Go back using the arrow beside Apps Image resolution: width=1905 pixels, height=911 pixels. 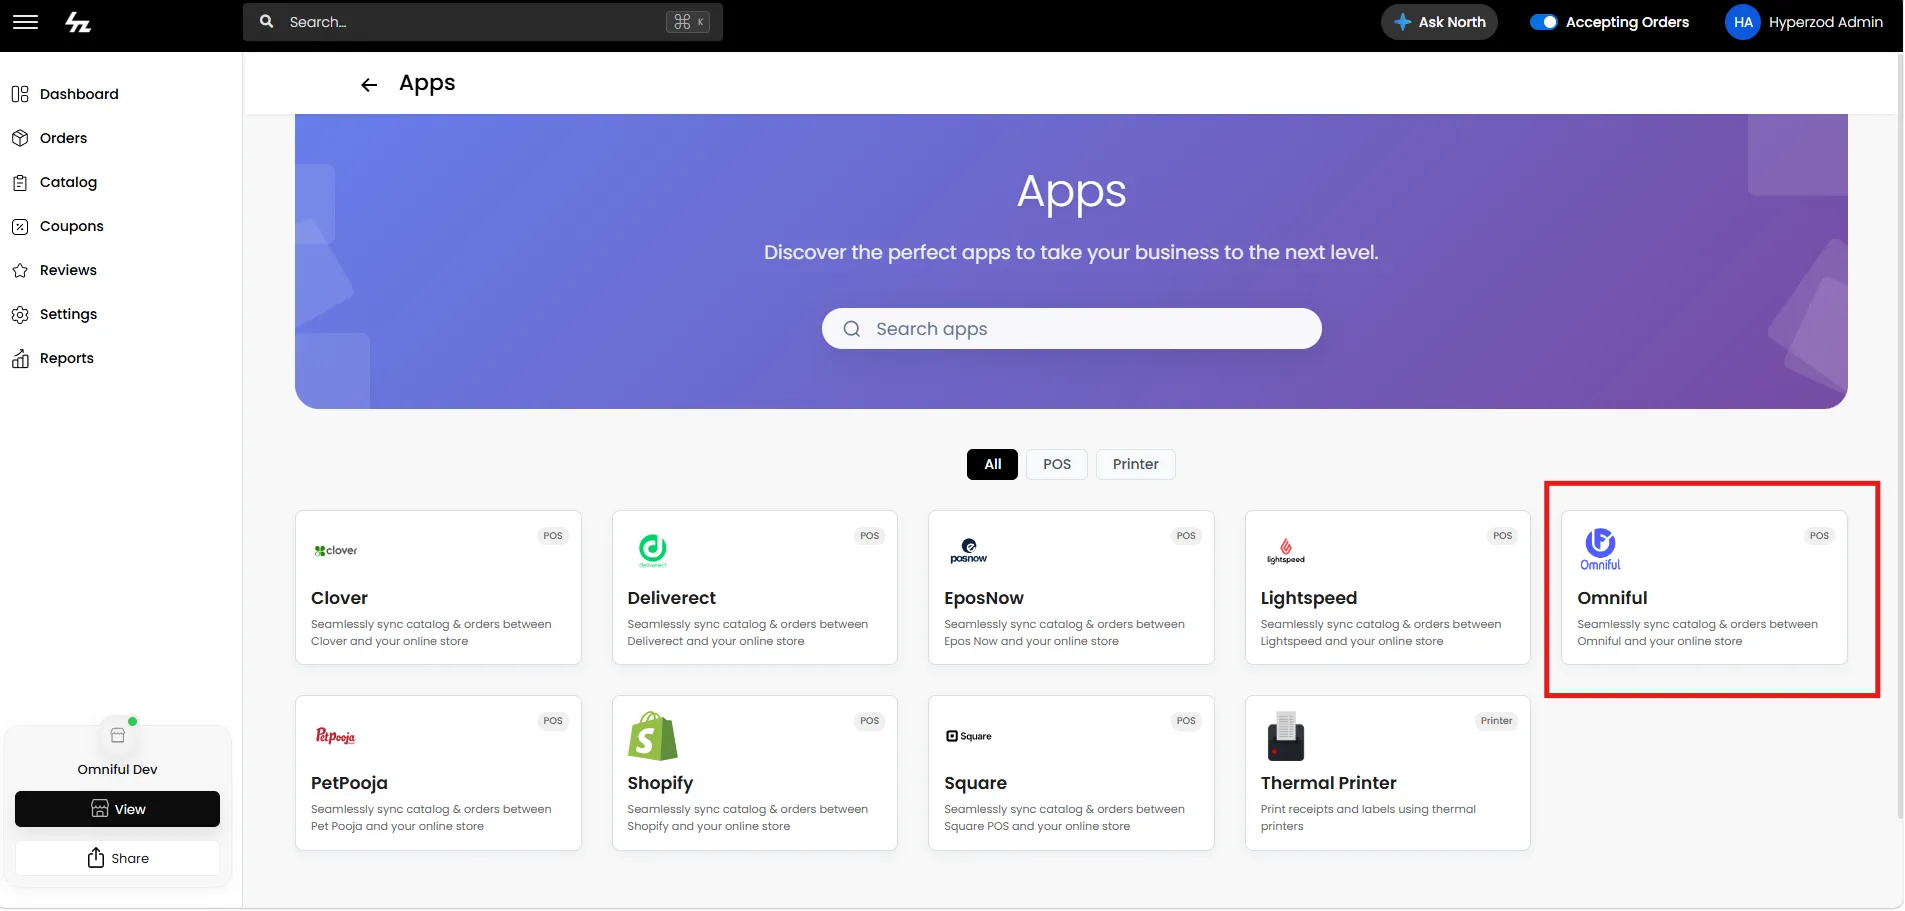pyautogui.click(x=369, y=85)
